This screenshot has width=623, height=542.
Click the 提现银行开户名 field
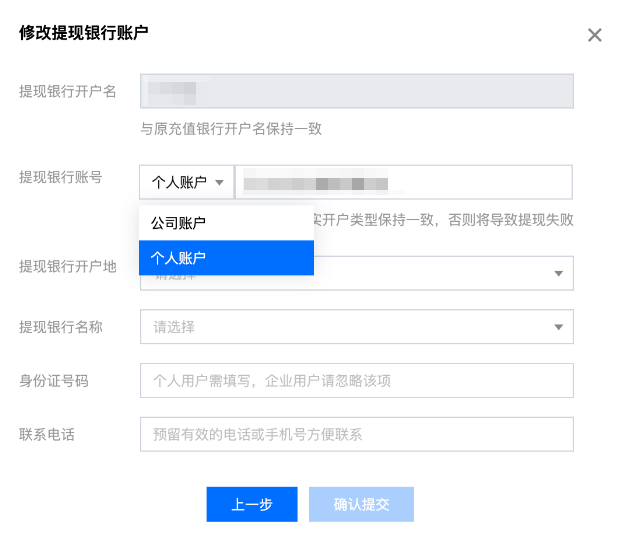356,91
